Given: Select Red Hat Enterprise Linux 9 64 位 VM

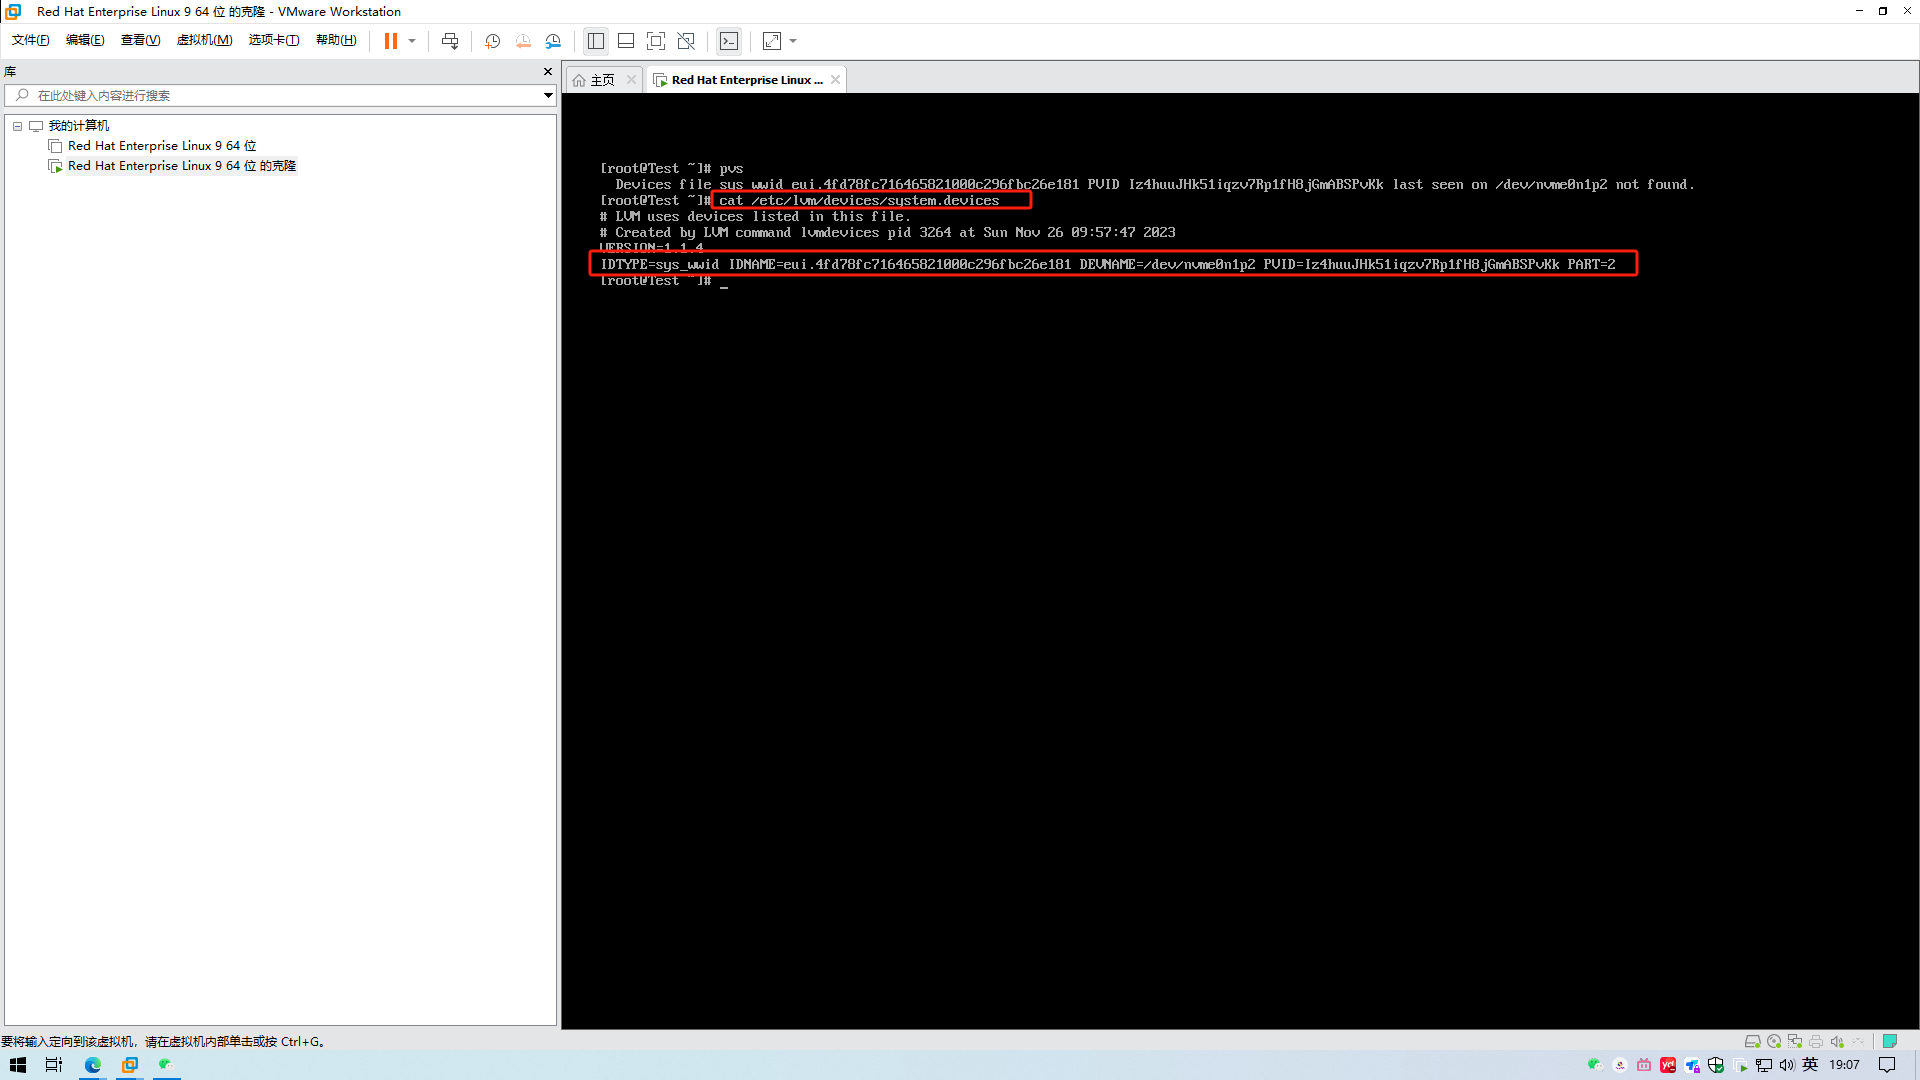Looking at the screenshot, I should [162, 146].
